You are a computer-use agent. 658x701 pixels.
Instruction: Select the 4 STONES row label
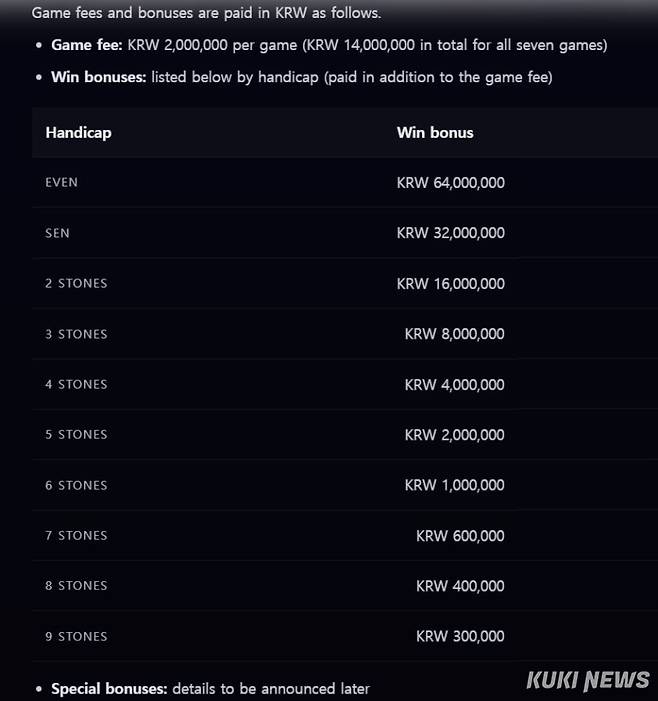(76, 385)
